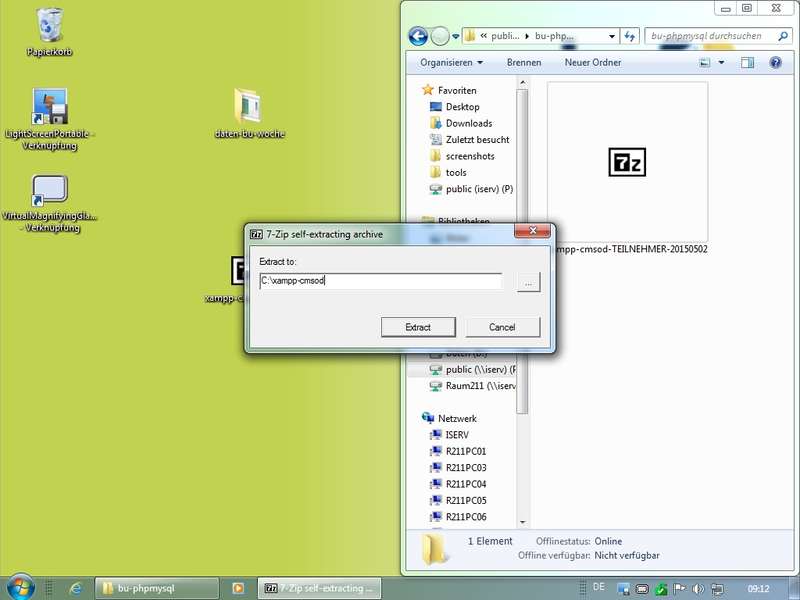Switch to 7-Zip self-extracting taskbar button
Image resolution: width=800 pixels, height=600 pixels.
pos(319,588)
